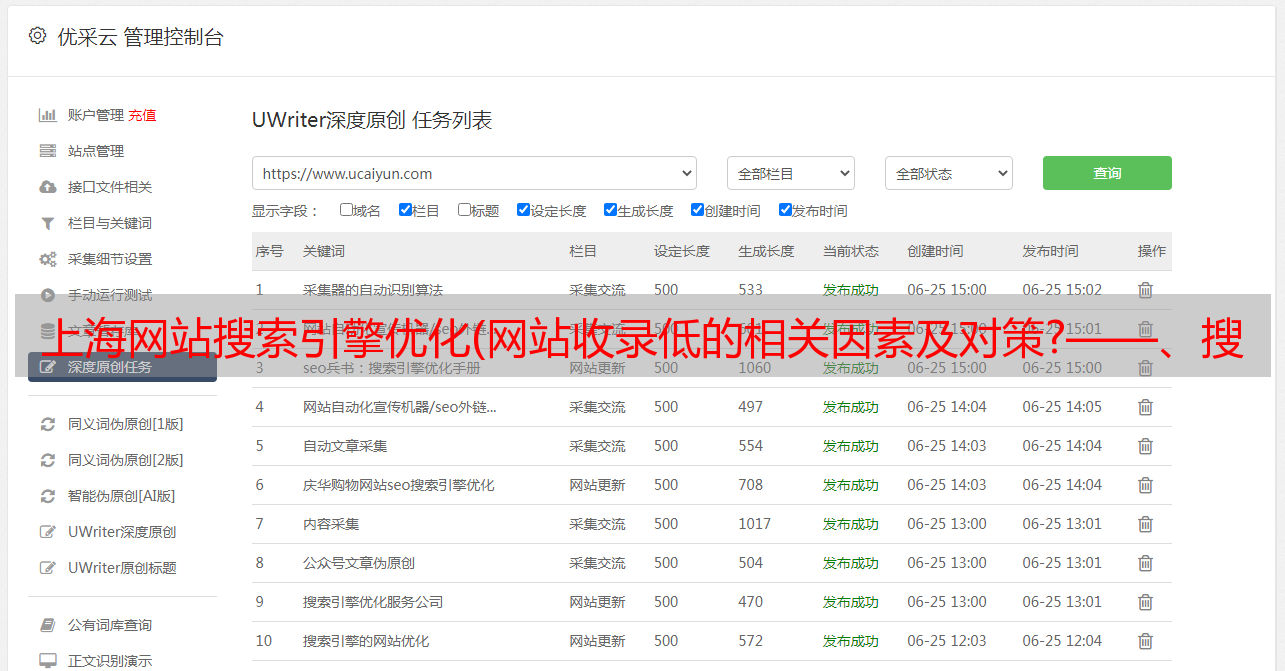Uncheck the 栏目 display field checkbox
This screenshot has width=1285, height=671.
(x=405, y=210)
